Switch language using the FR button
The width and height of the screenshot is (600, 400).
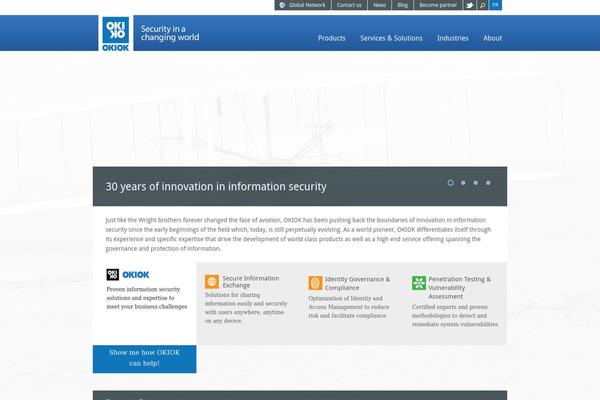[x=496, y=5]
